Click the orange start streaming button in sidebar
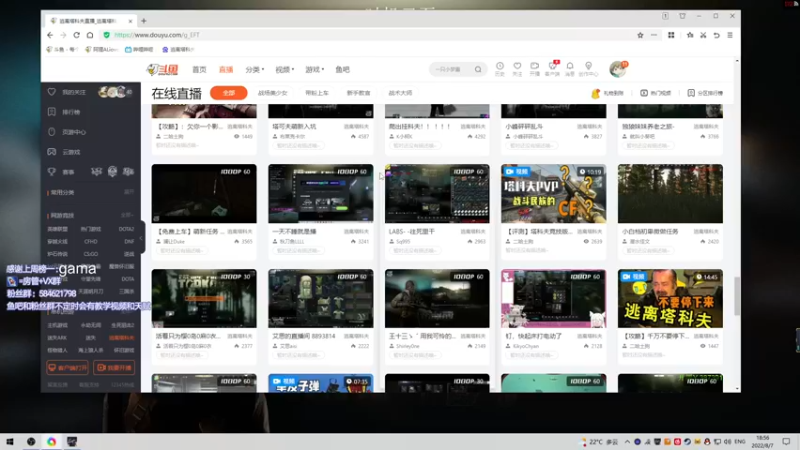800x450 pixels. 114,367
